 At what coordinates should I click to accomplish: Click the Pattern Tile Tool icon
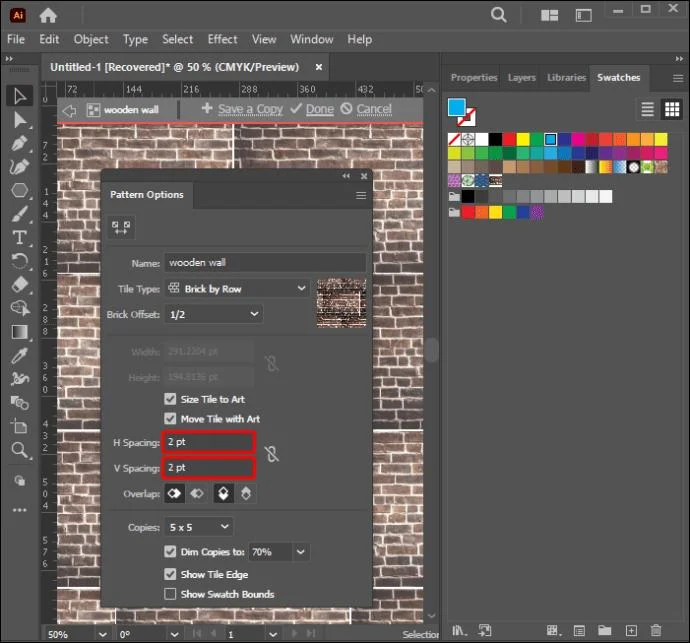(121, 228)
